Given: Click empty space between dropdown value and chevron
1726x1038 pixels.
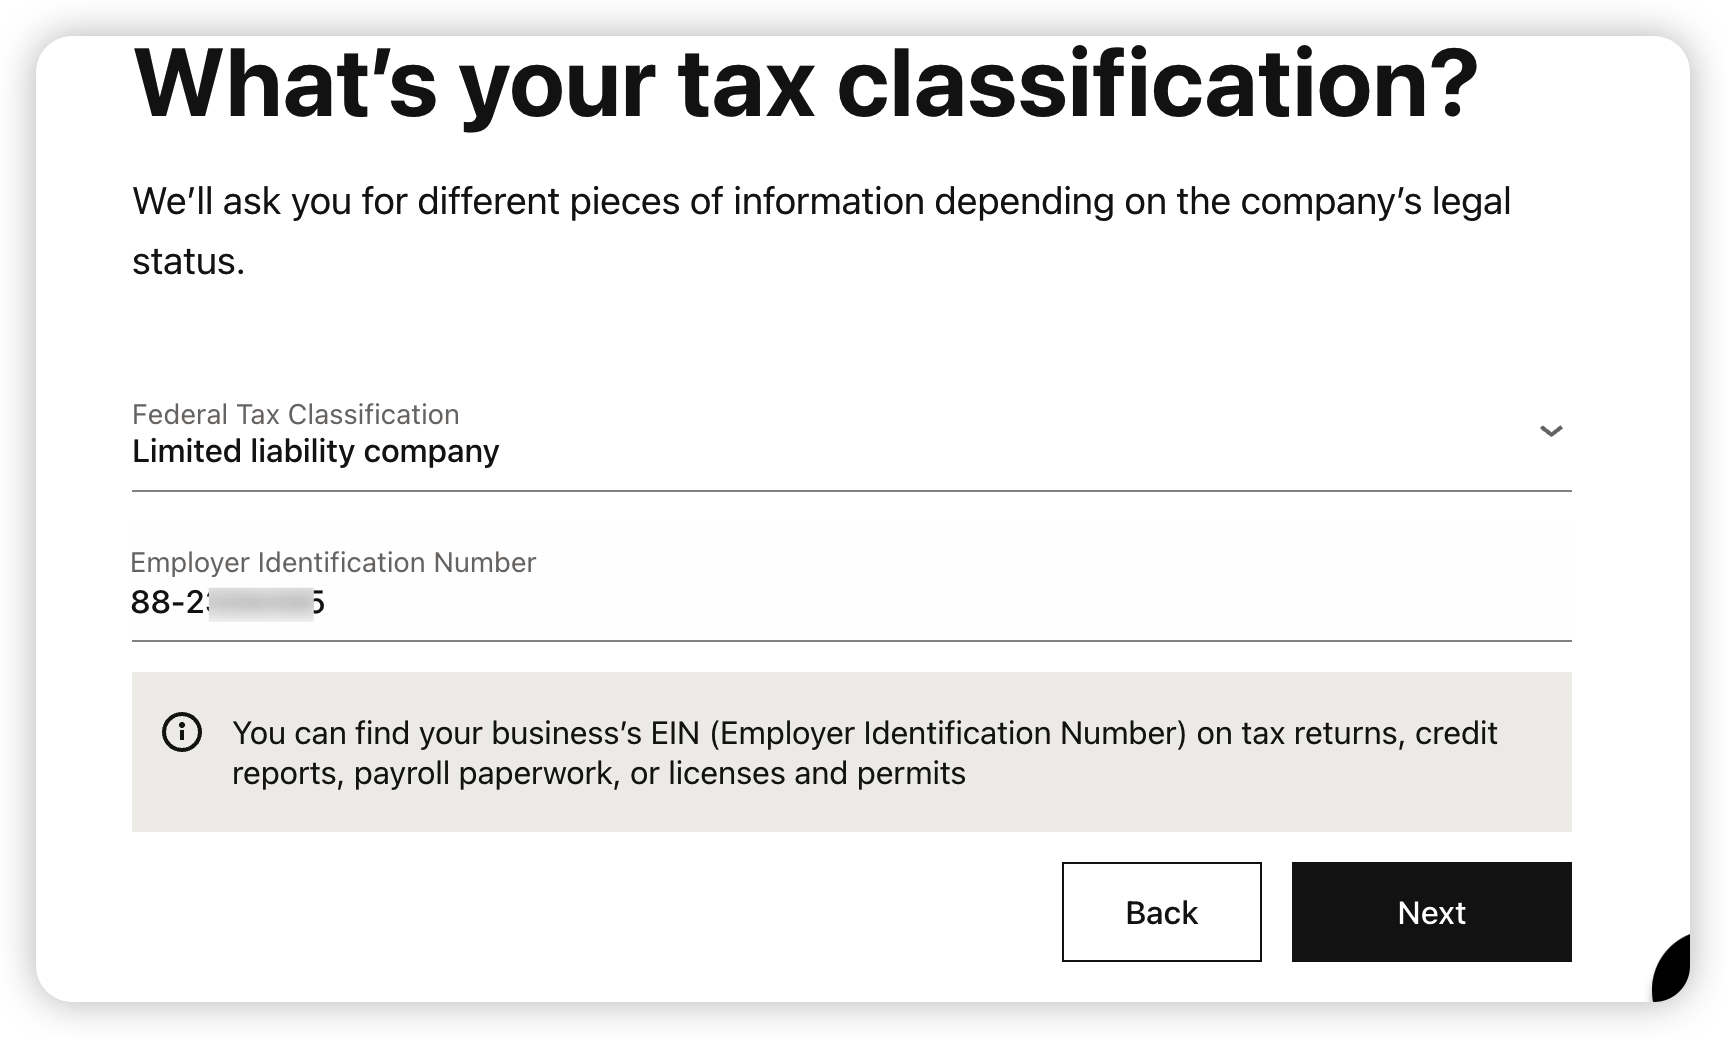Looking at the screenshot, I should click(1000, 450).
